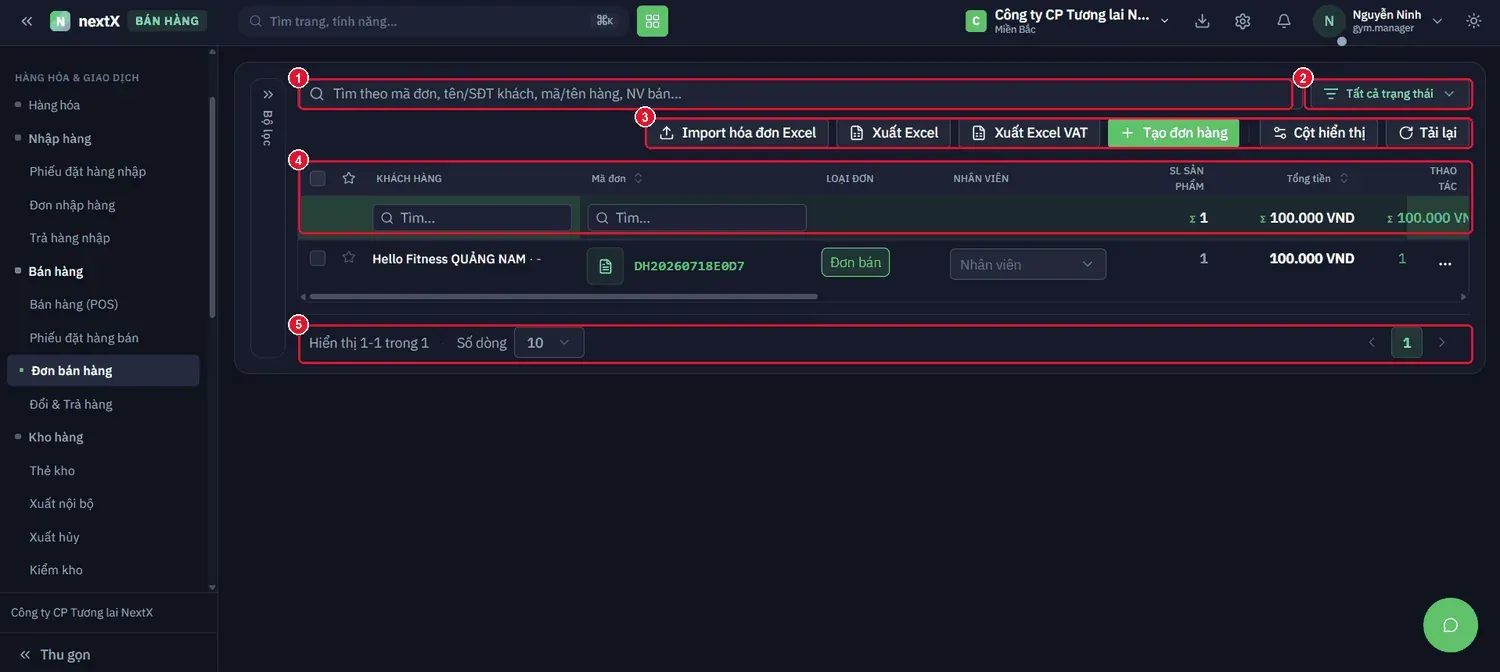Switch theme with the sun icon
The width and height of the screenshot is (1500, 672).
(1473, 21)
